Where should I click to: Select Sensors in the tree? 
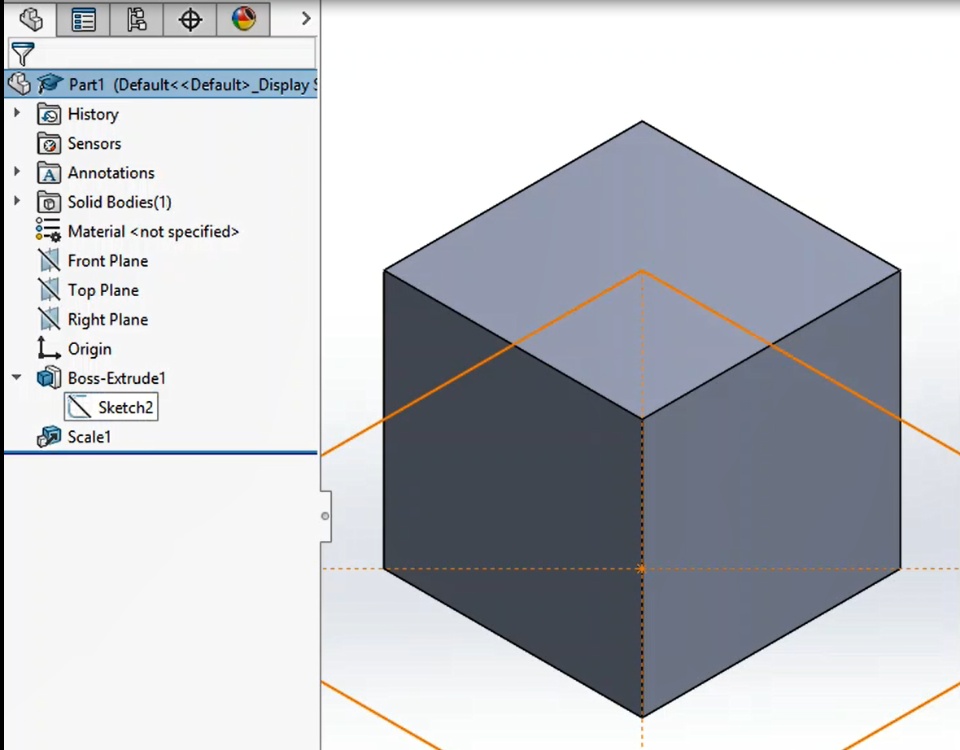[x=94, y=144]
